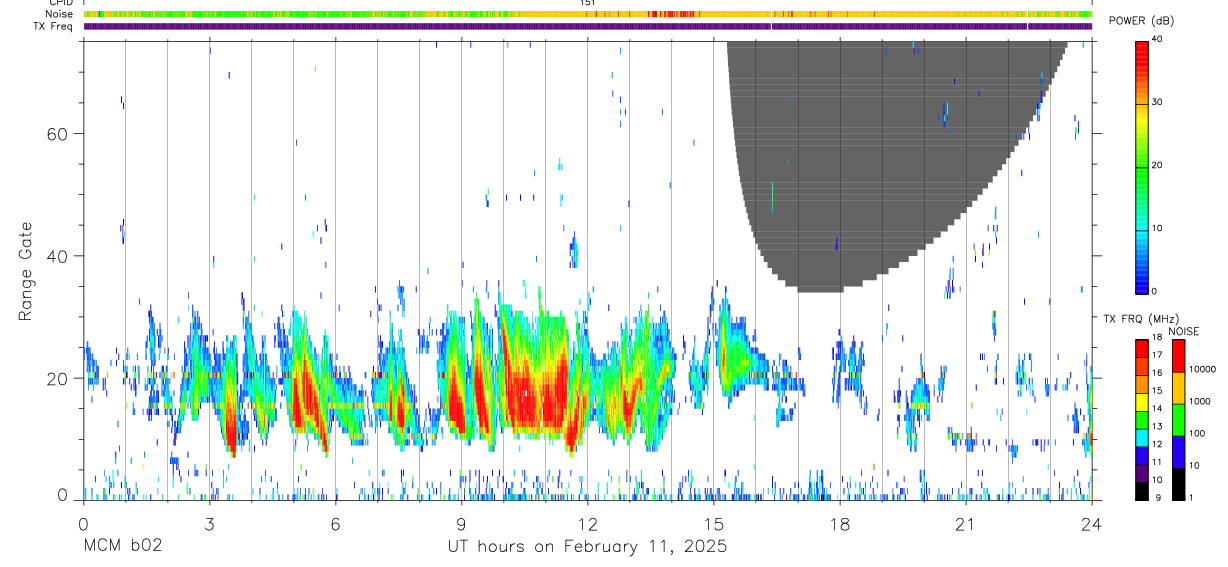Click the "9" tick on the UT hours axis
The image size is (1228, 567).
point(462,523)
